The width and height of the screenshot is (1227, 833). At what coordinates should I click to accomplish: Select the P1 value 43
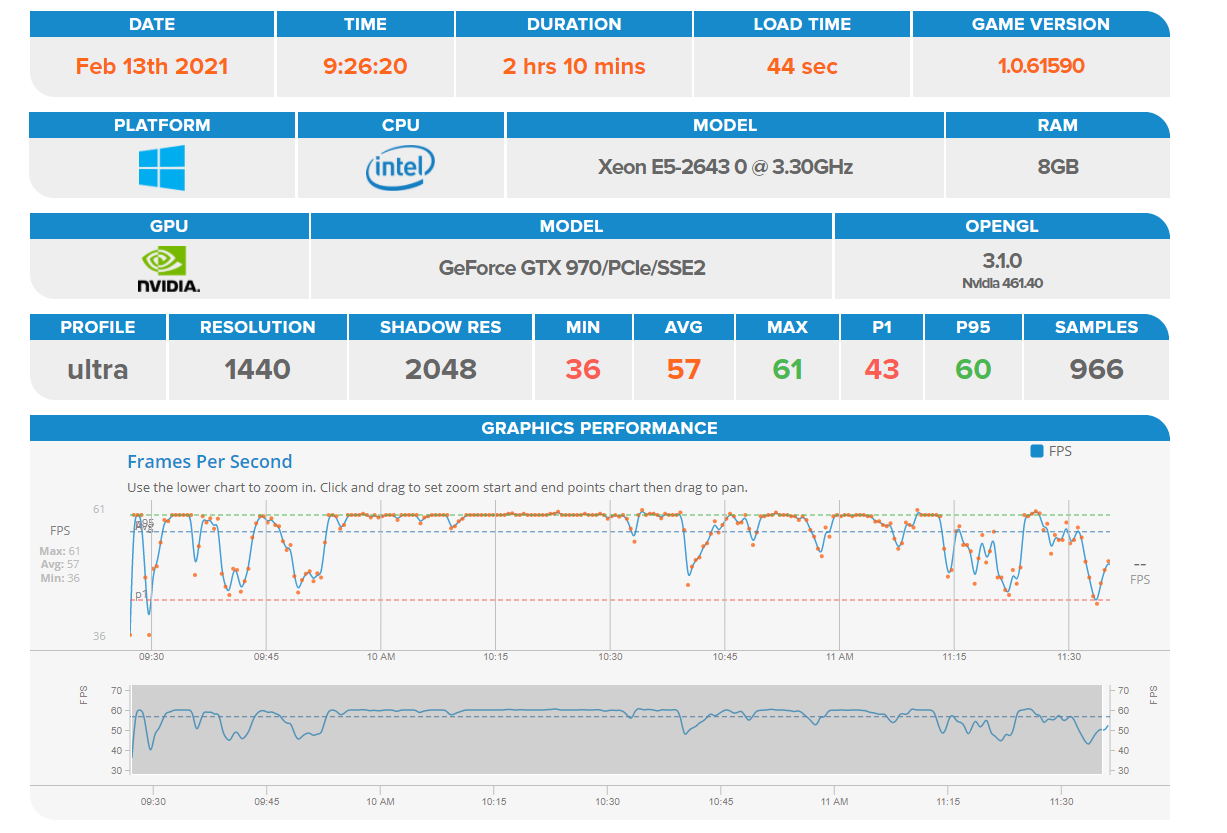click(881, 369)
